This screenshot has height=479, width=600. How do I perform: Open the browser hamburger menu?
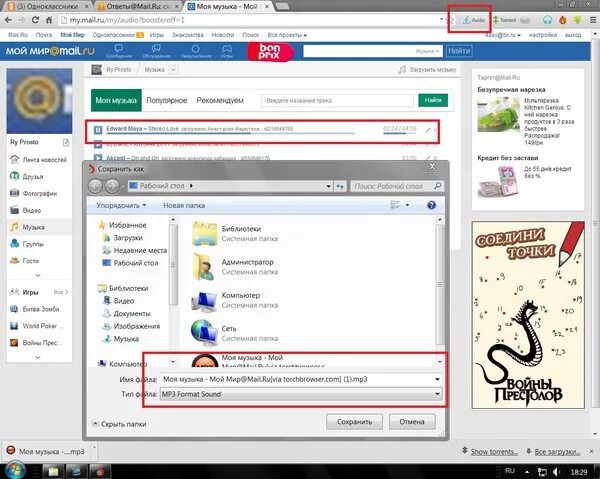click(592, 20)
